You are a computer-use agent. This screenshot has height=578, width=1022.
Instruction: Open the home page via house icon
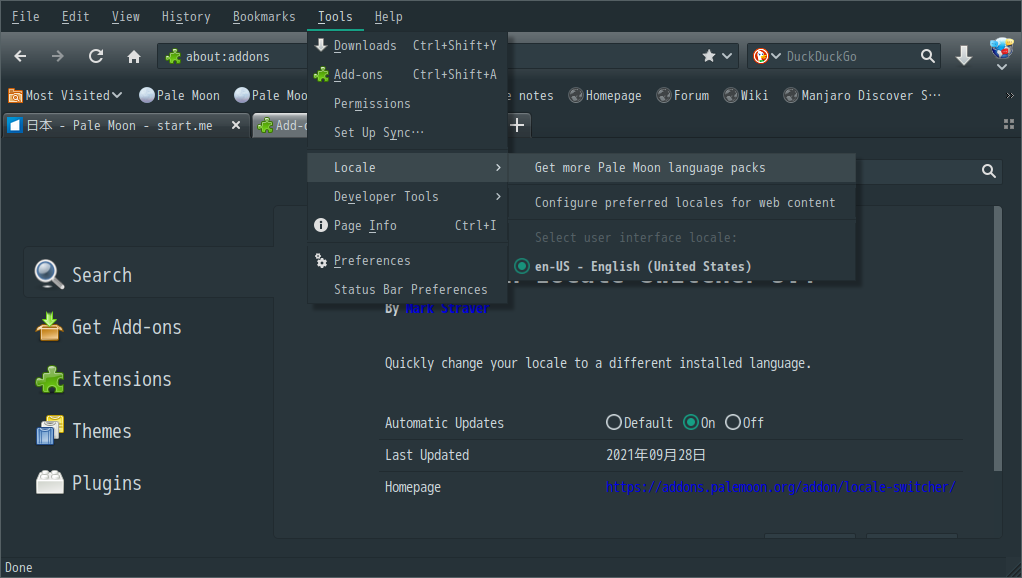click(x=134, y=57)
